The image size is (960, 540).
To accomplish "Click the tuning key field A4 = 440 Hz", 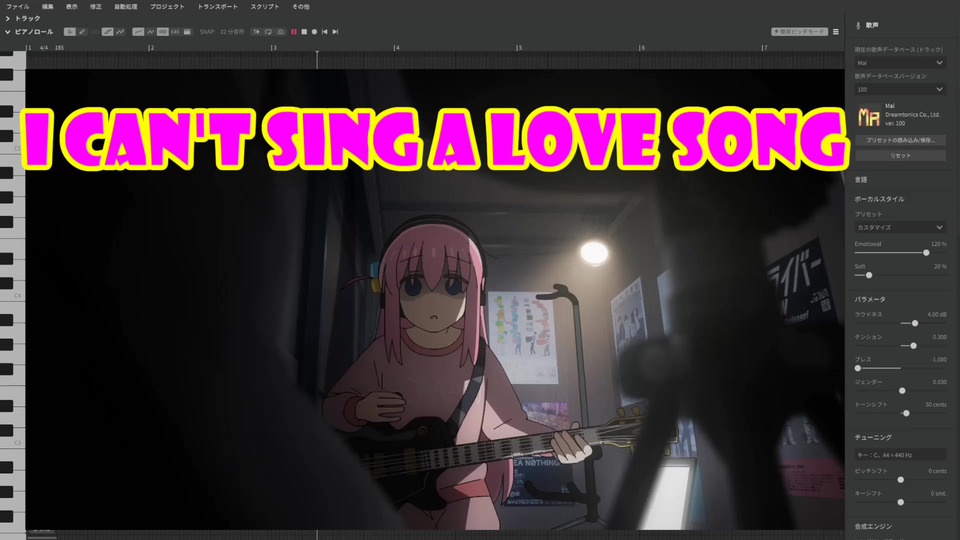I will [x=900, y=455].
